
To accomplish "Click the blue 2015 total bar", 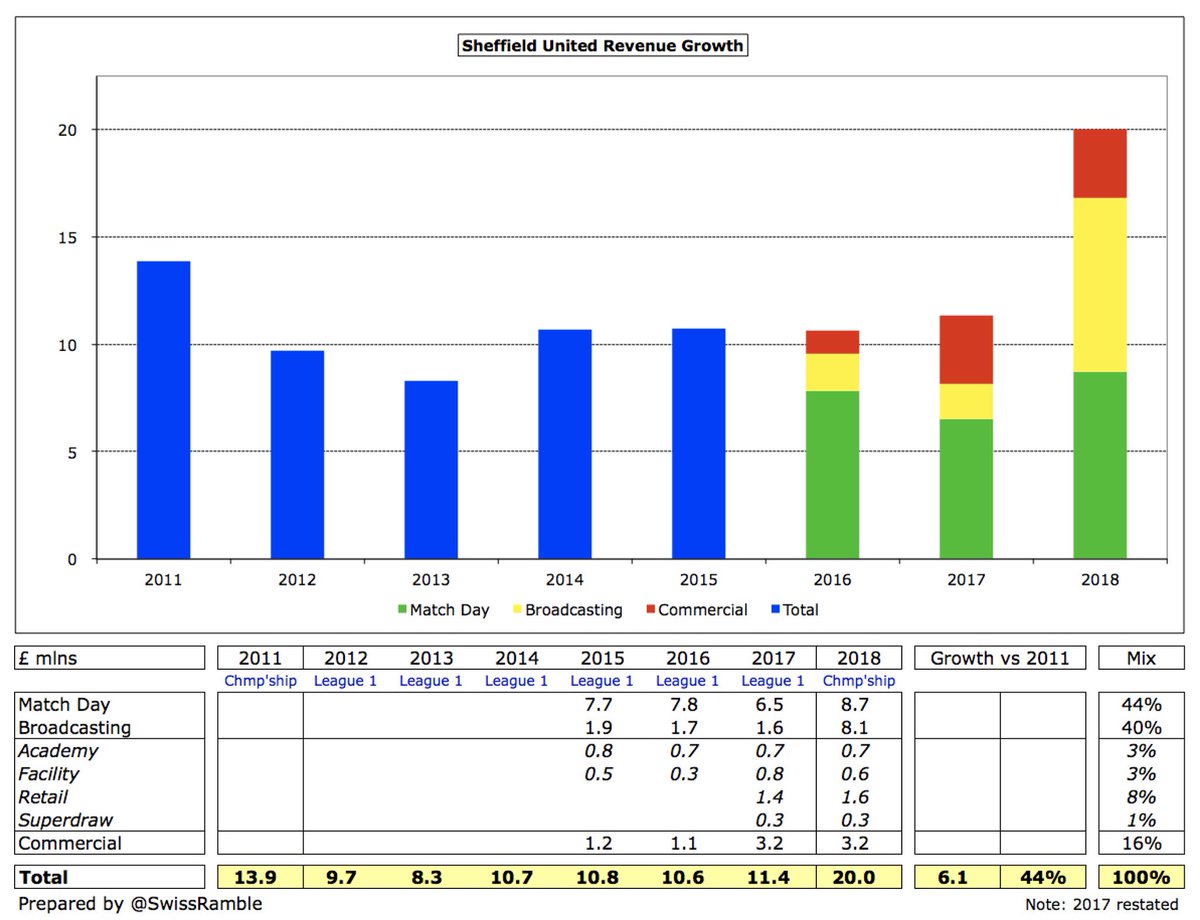I will (x=699, y=444).
